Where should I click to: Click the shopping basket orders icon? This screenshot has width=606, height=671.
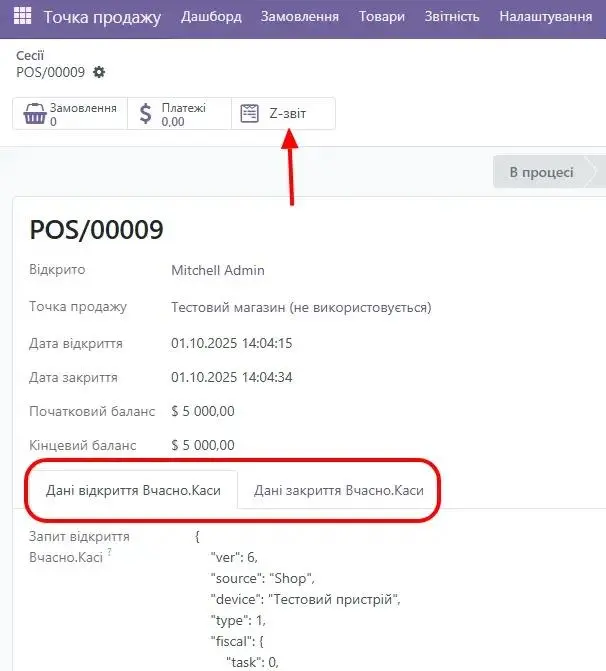pyautogui.click(x=35, y=114)
